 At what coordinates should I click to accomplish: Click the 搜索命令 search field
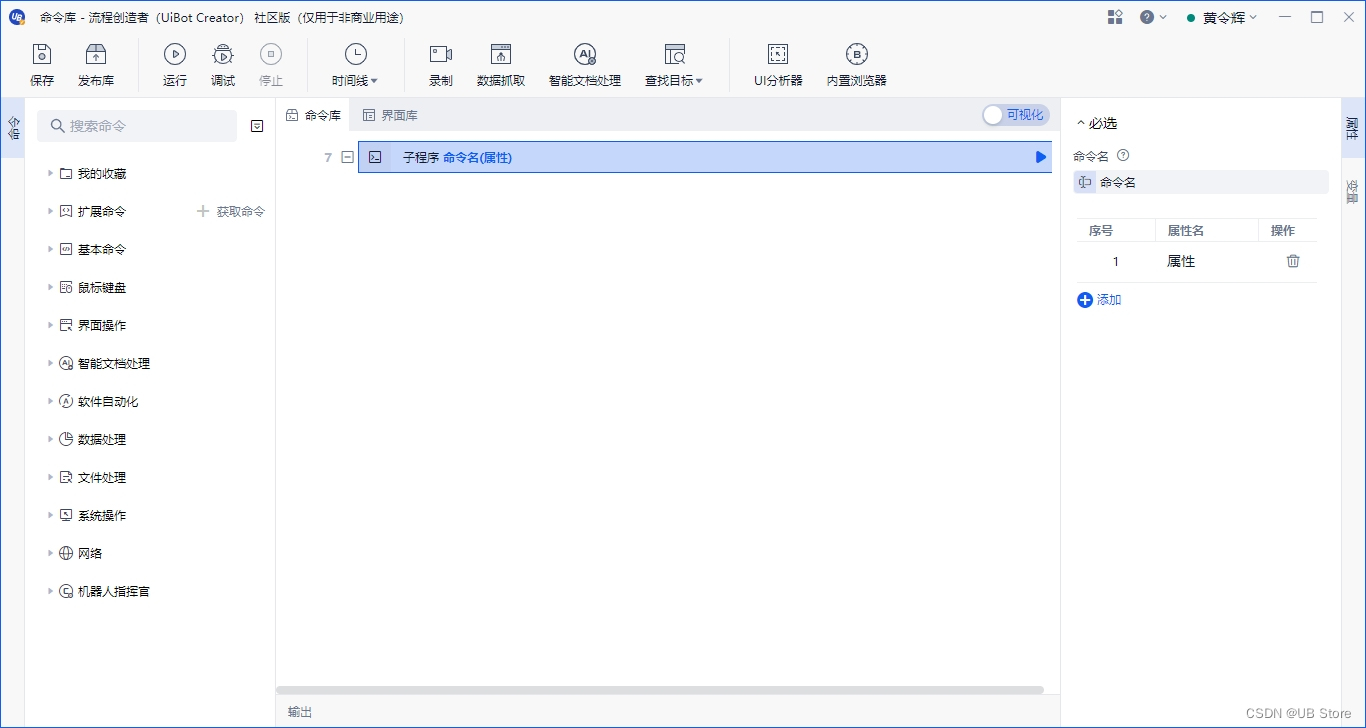click(x=137, y=126)
